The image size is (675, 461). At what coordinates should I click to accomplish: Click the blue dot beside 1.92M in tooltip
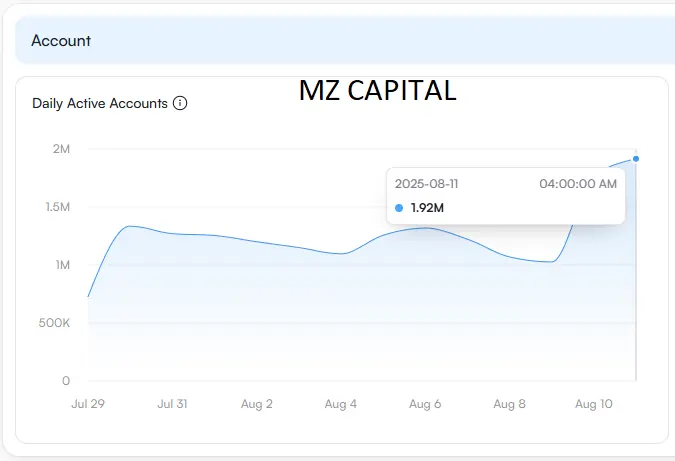(399, 208)
